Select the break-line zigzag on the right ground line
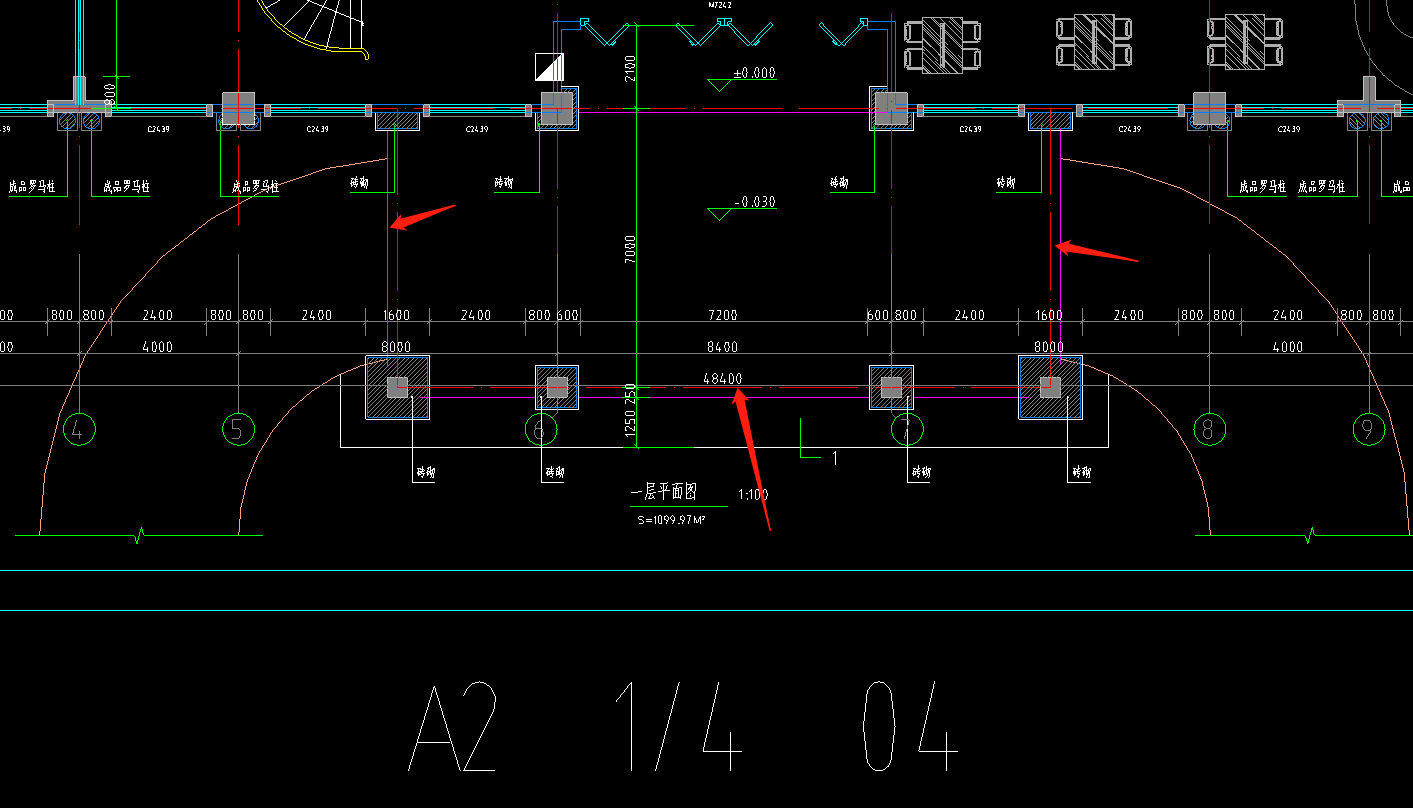1413x808 pixels. pyautogui.click(x=1309, y=536)
